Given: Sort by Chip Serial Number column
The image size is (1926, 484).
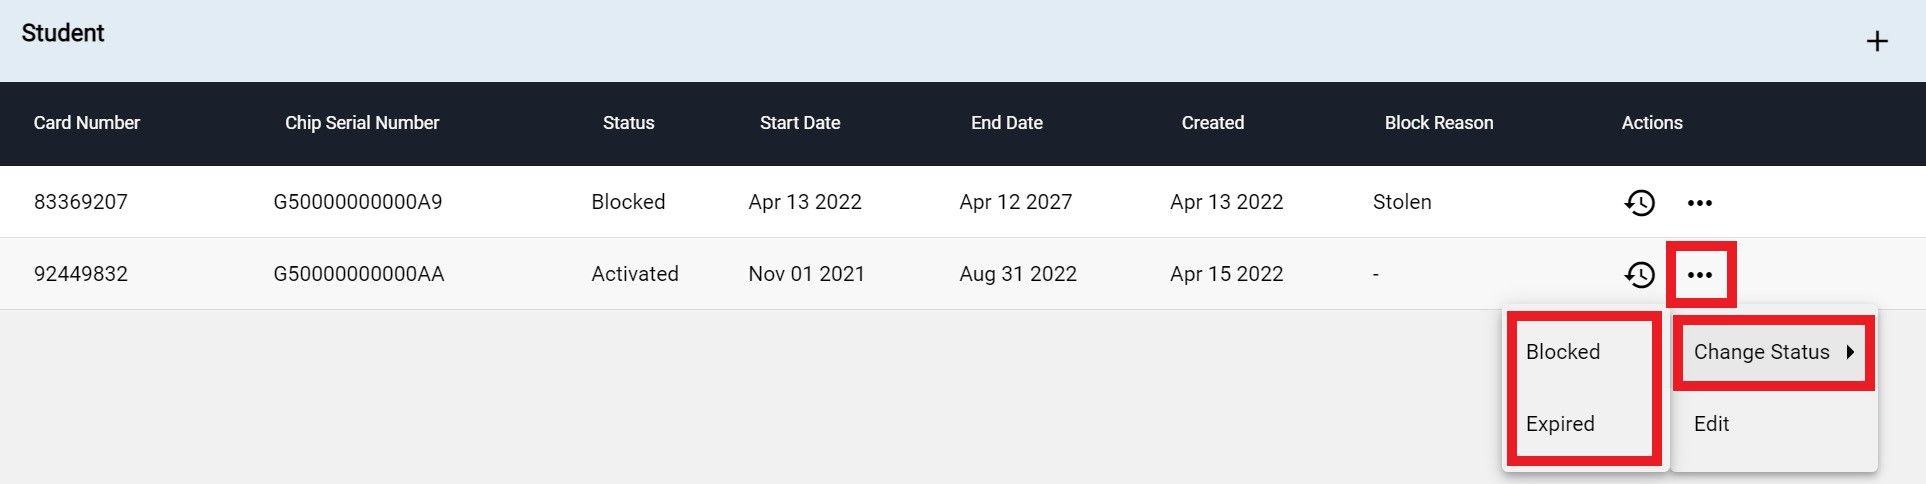Looking at the screenshot, I should (362, 123).
